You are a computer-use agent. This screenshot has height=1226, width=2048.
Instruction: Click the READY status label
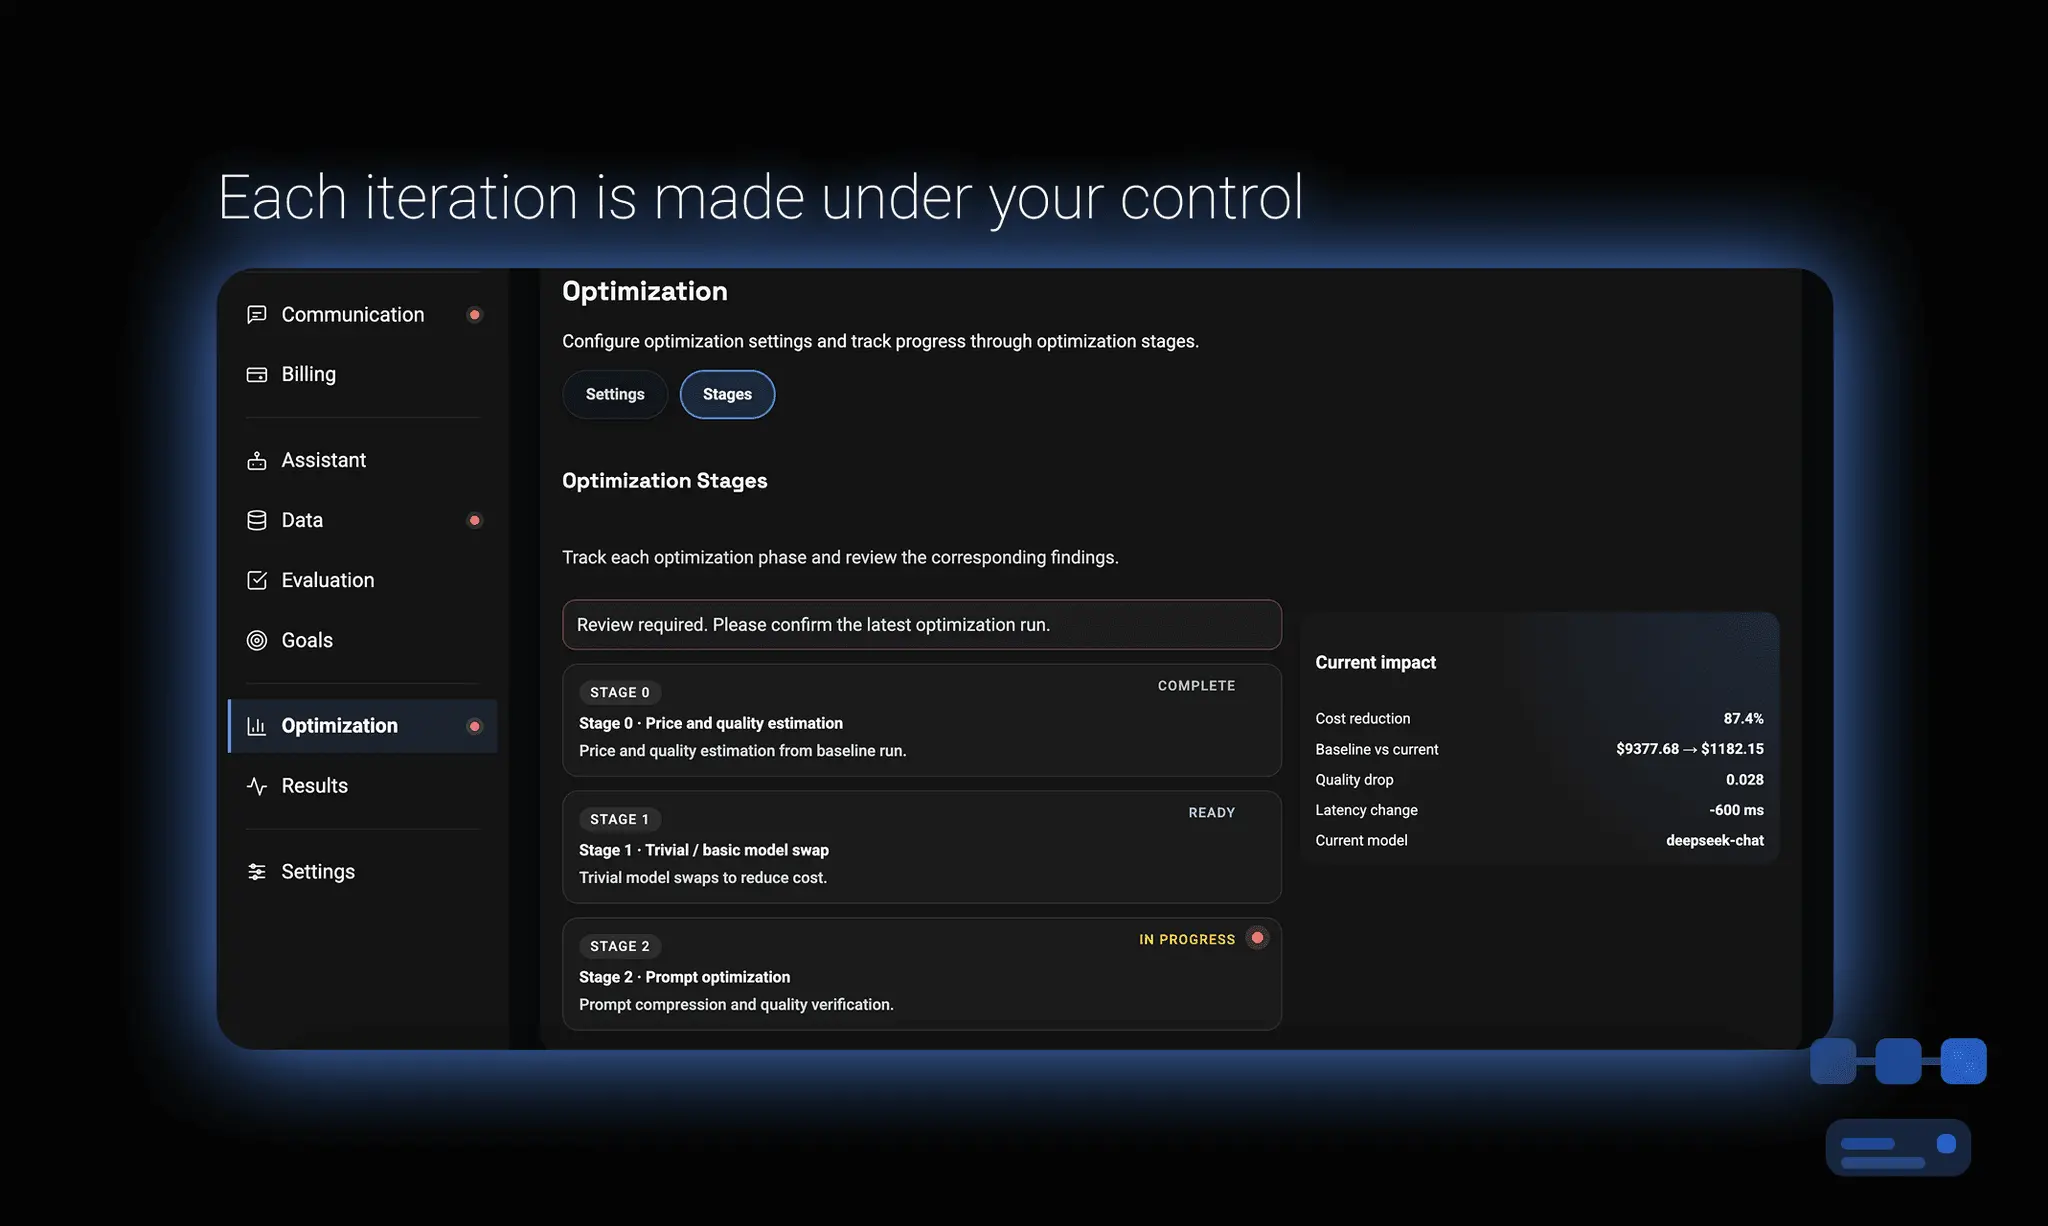1212,813
